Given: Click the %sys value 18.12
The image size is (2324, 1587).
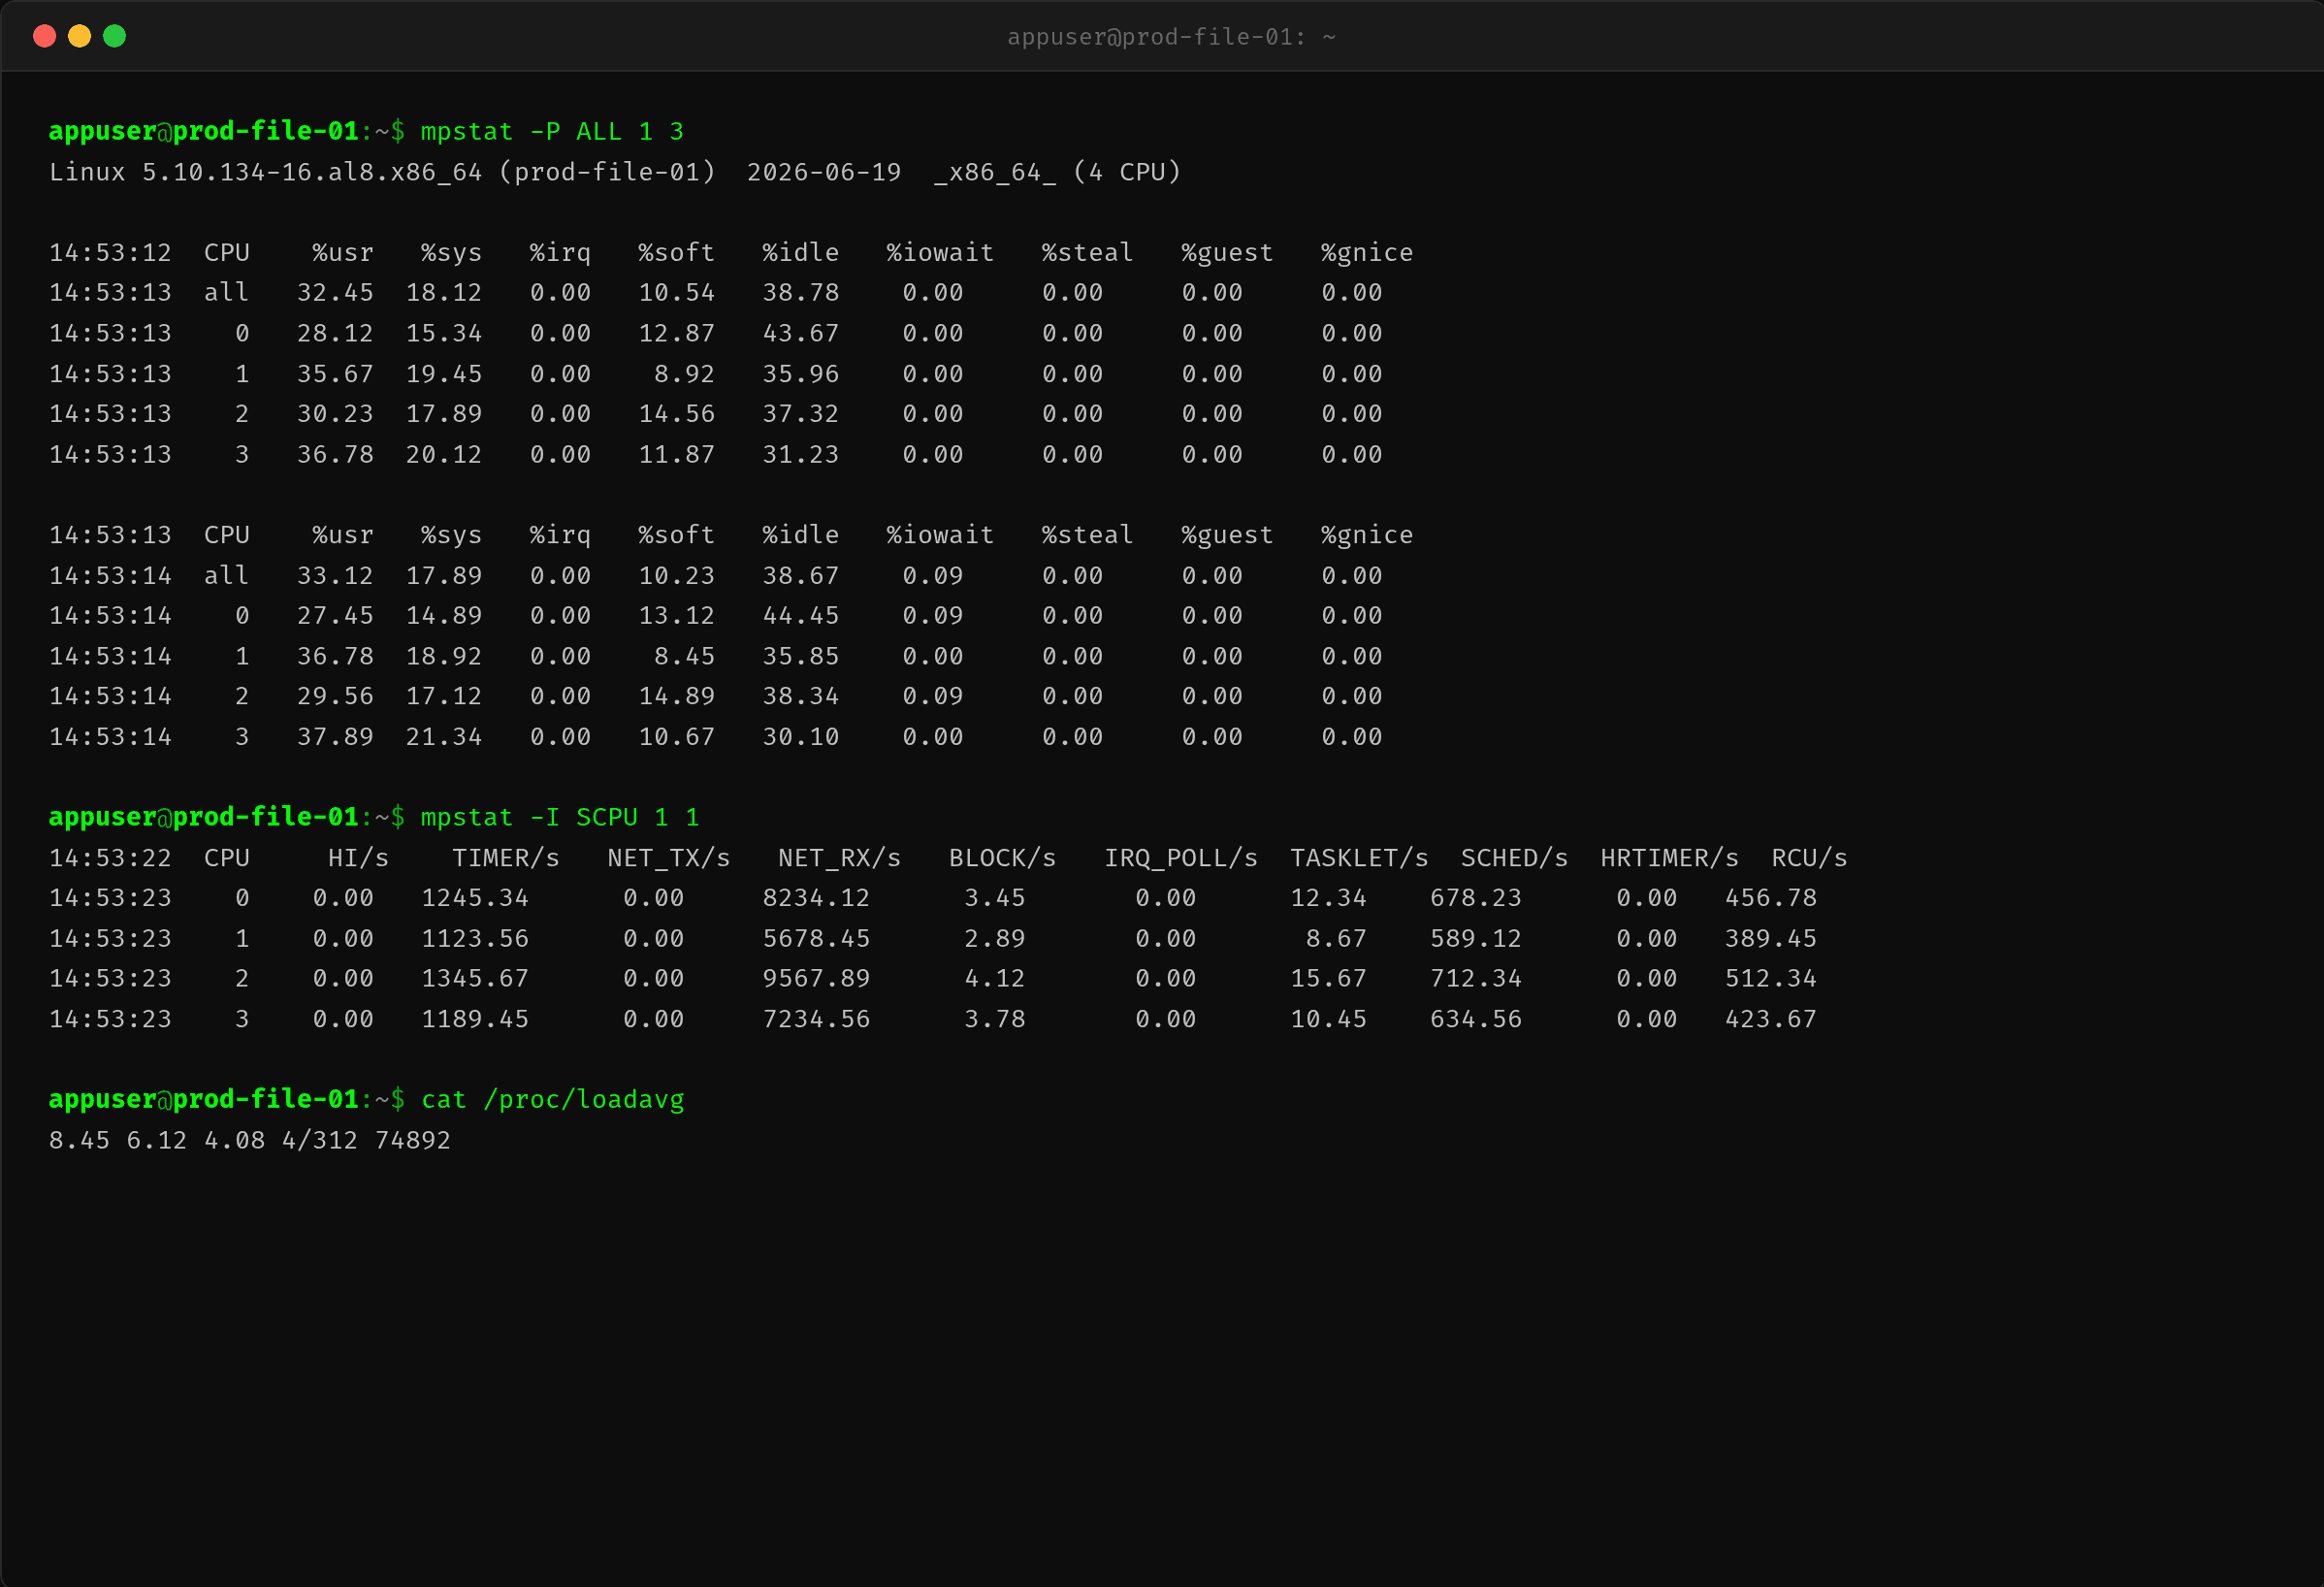Looking at the screenshot, I should [x=443, y=293].
